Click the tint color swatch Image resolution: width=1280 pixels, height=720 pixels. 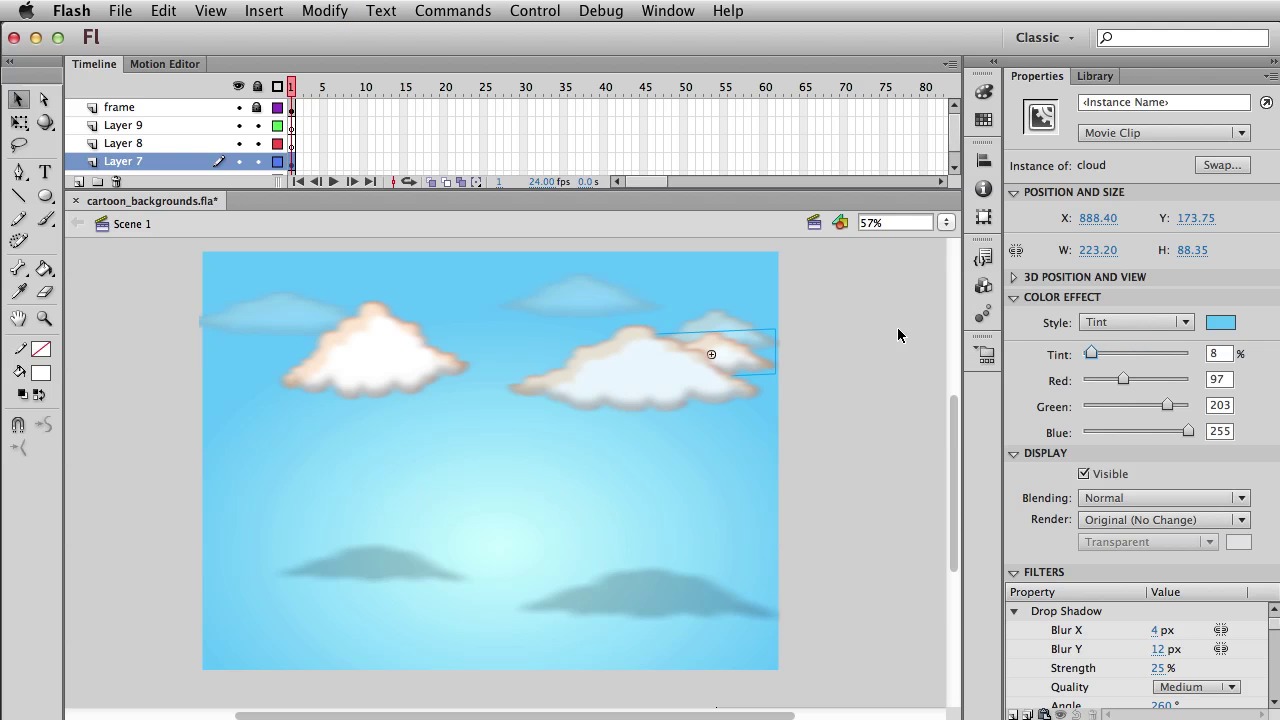click(x=1220, y=322)
